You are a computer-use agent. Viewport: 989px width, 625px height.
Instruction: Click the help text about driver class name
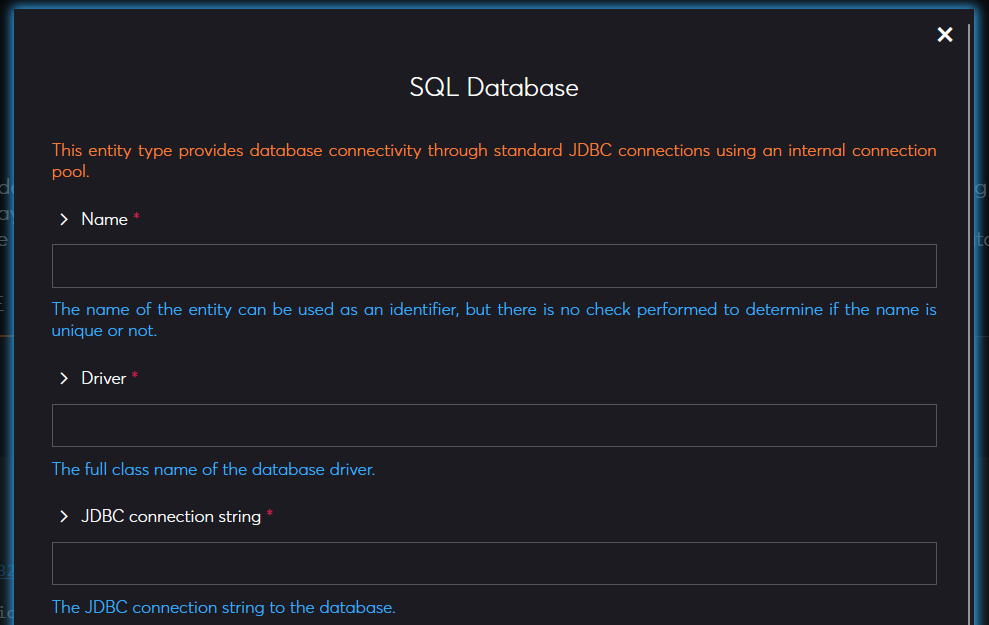pos(213,469)
